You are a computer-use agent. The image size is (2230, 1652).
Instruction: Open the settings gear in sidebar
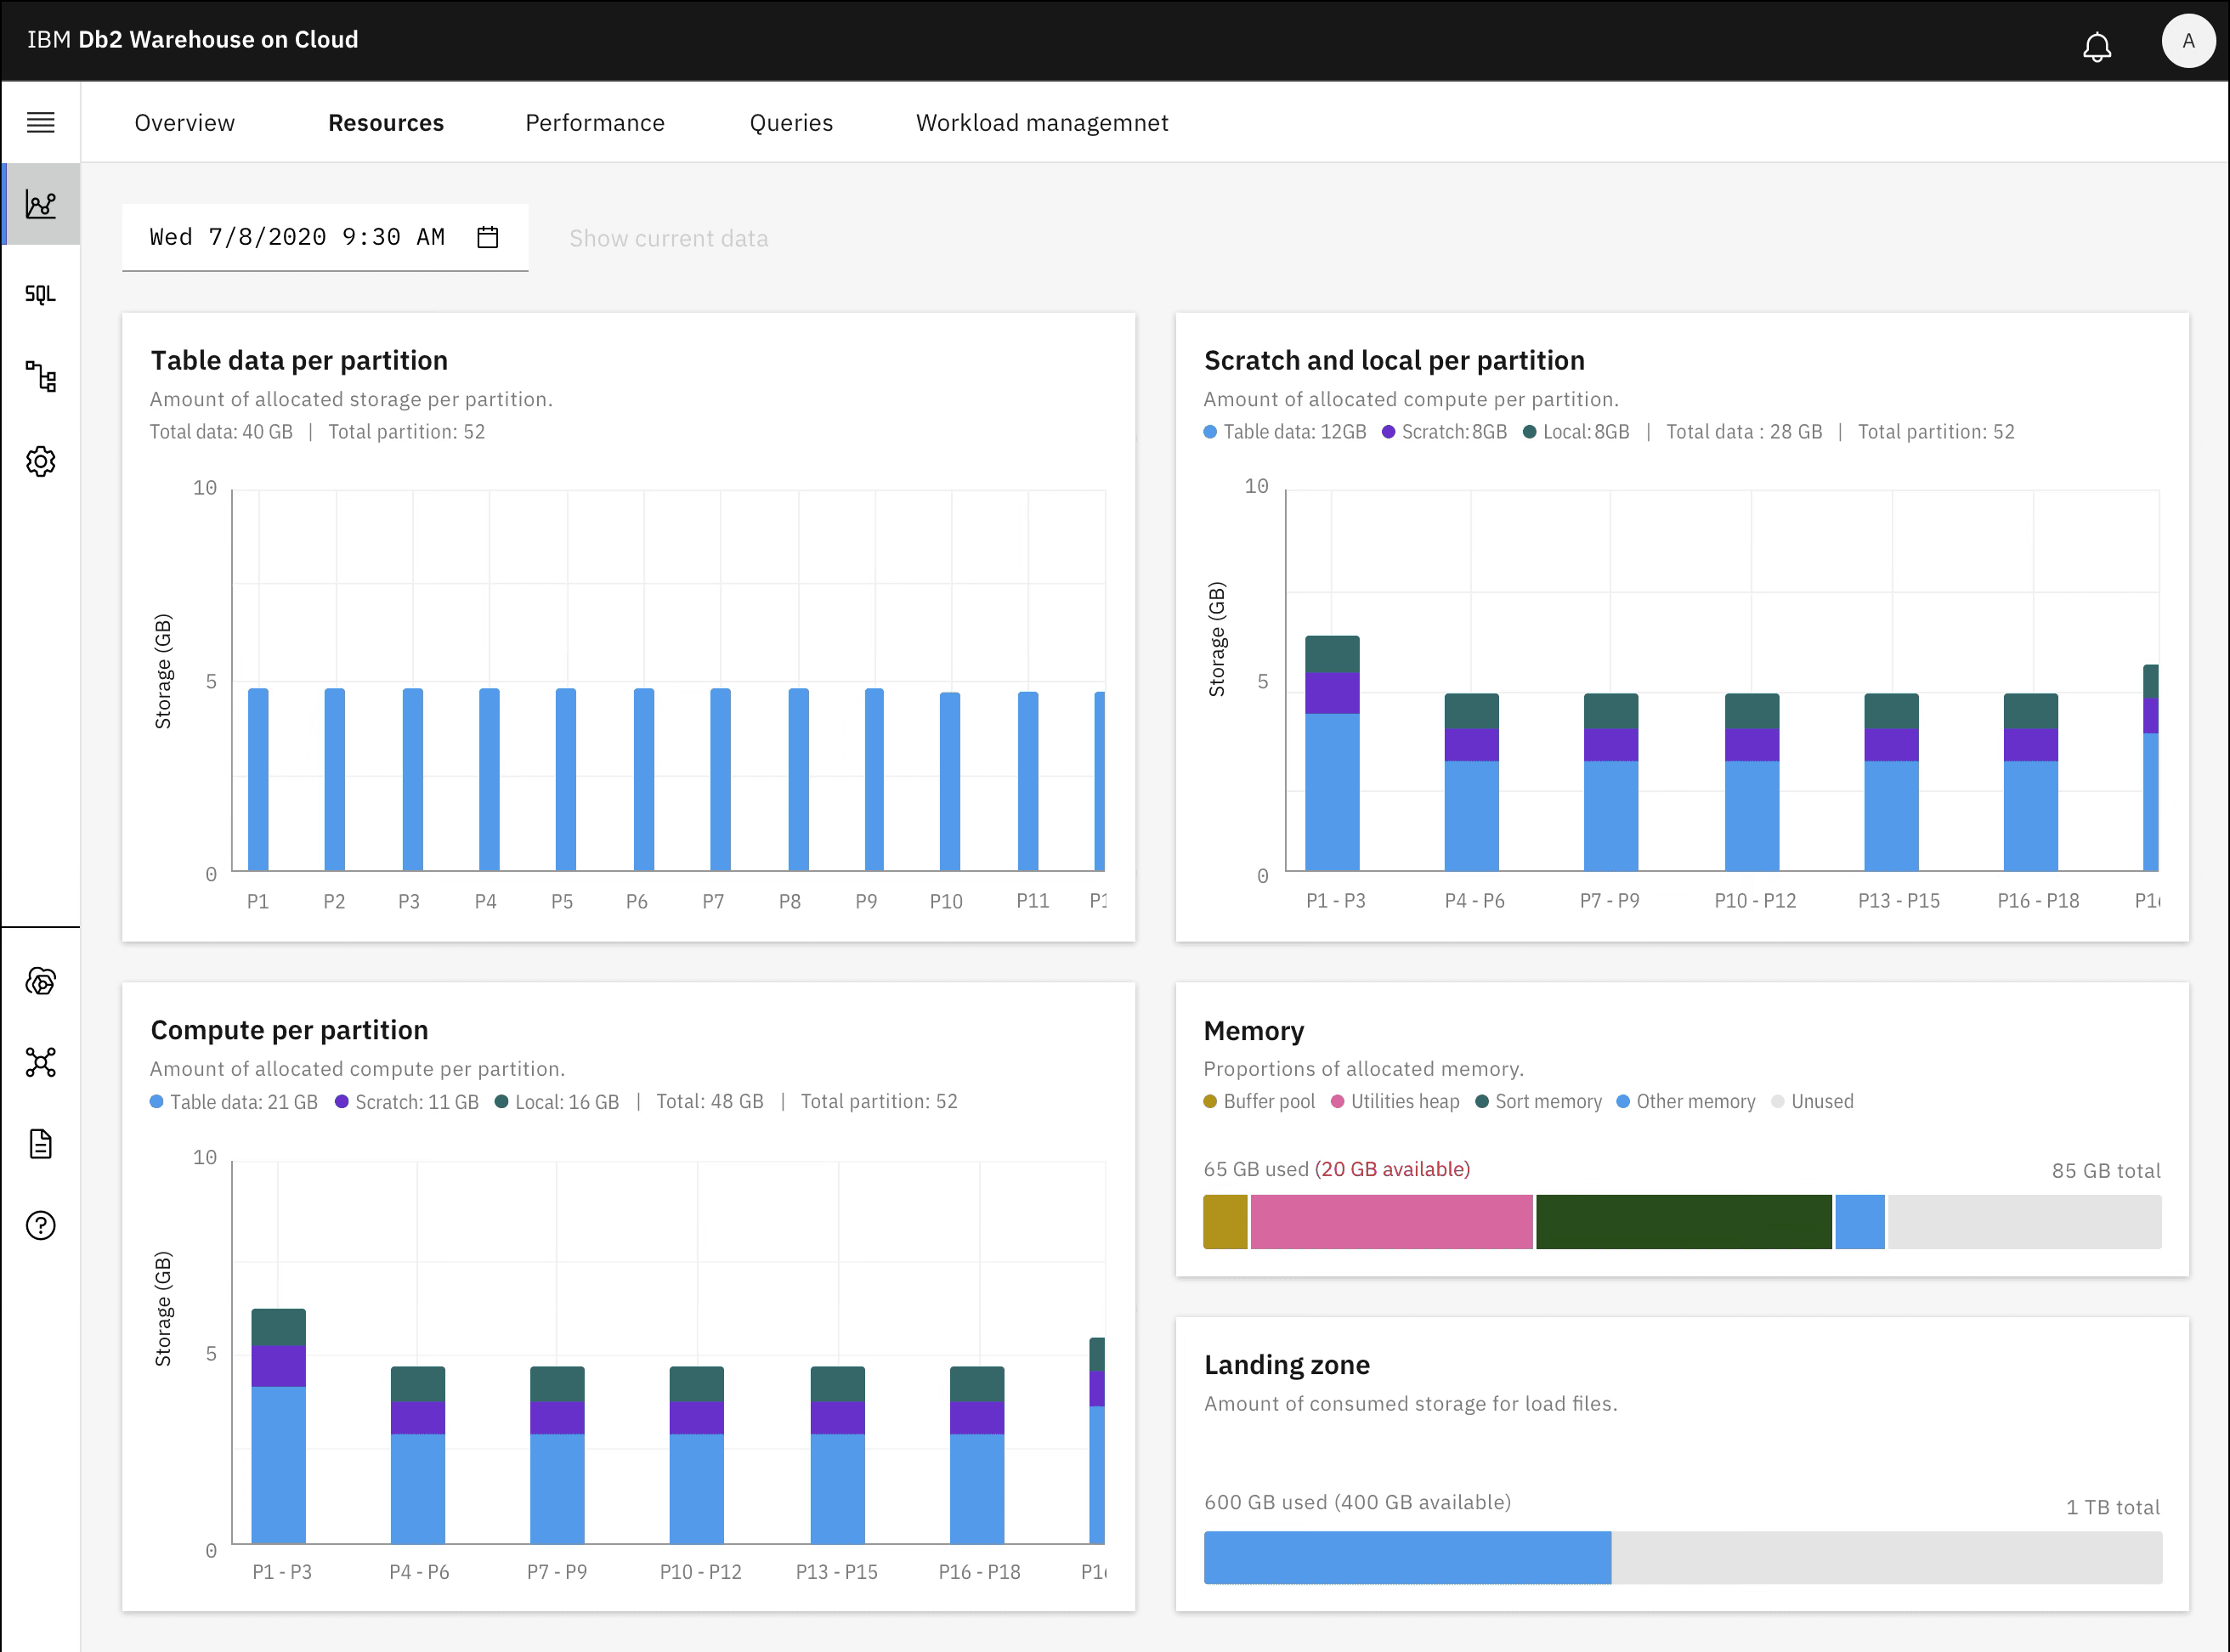tap(40, 461)
